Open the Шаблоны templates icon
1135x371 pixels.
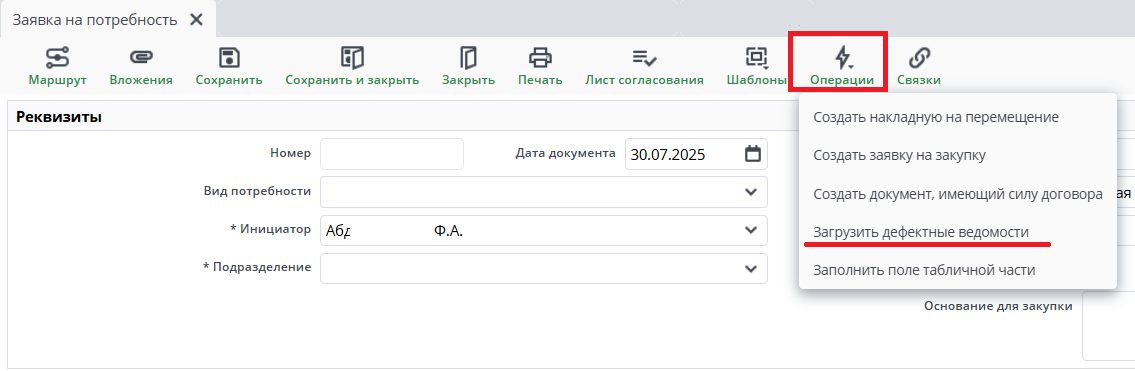click(x=756, y=57)
